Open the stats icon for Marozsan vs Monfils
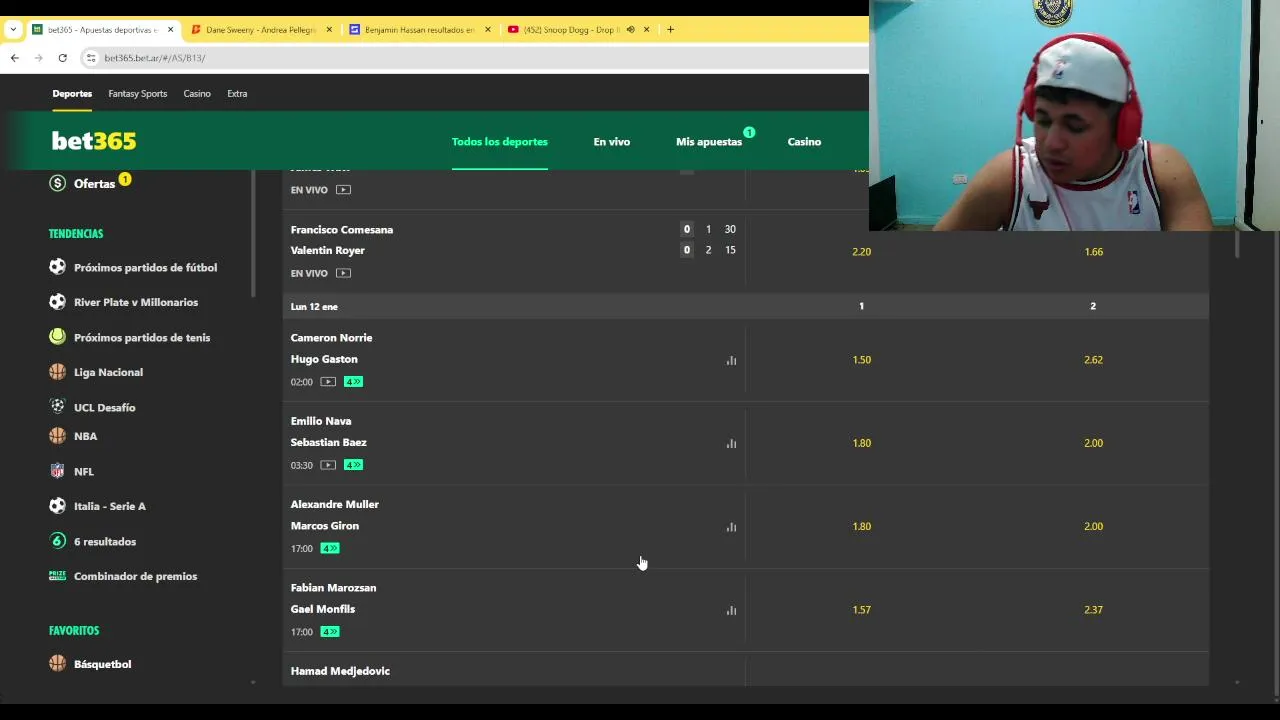 [731, 610]
